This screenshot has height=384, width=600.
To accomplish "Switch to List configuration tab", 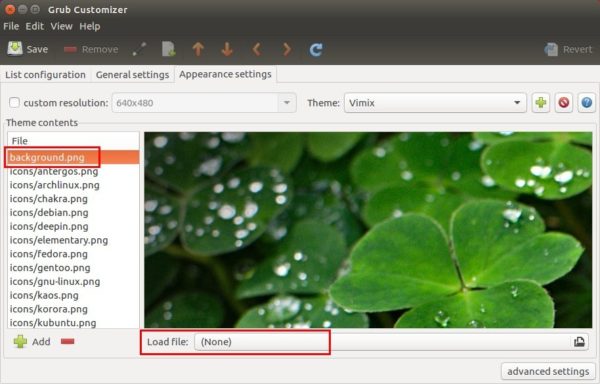I will [x=45, y=75].
